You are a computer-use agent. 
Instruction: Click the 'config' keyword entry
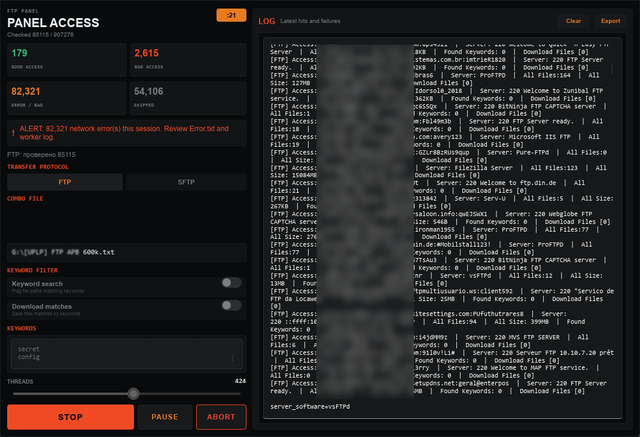[x=29, y=357]
